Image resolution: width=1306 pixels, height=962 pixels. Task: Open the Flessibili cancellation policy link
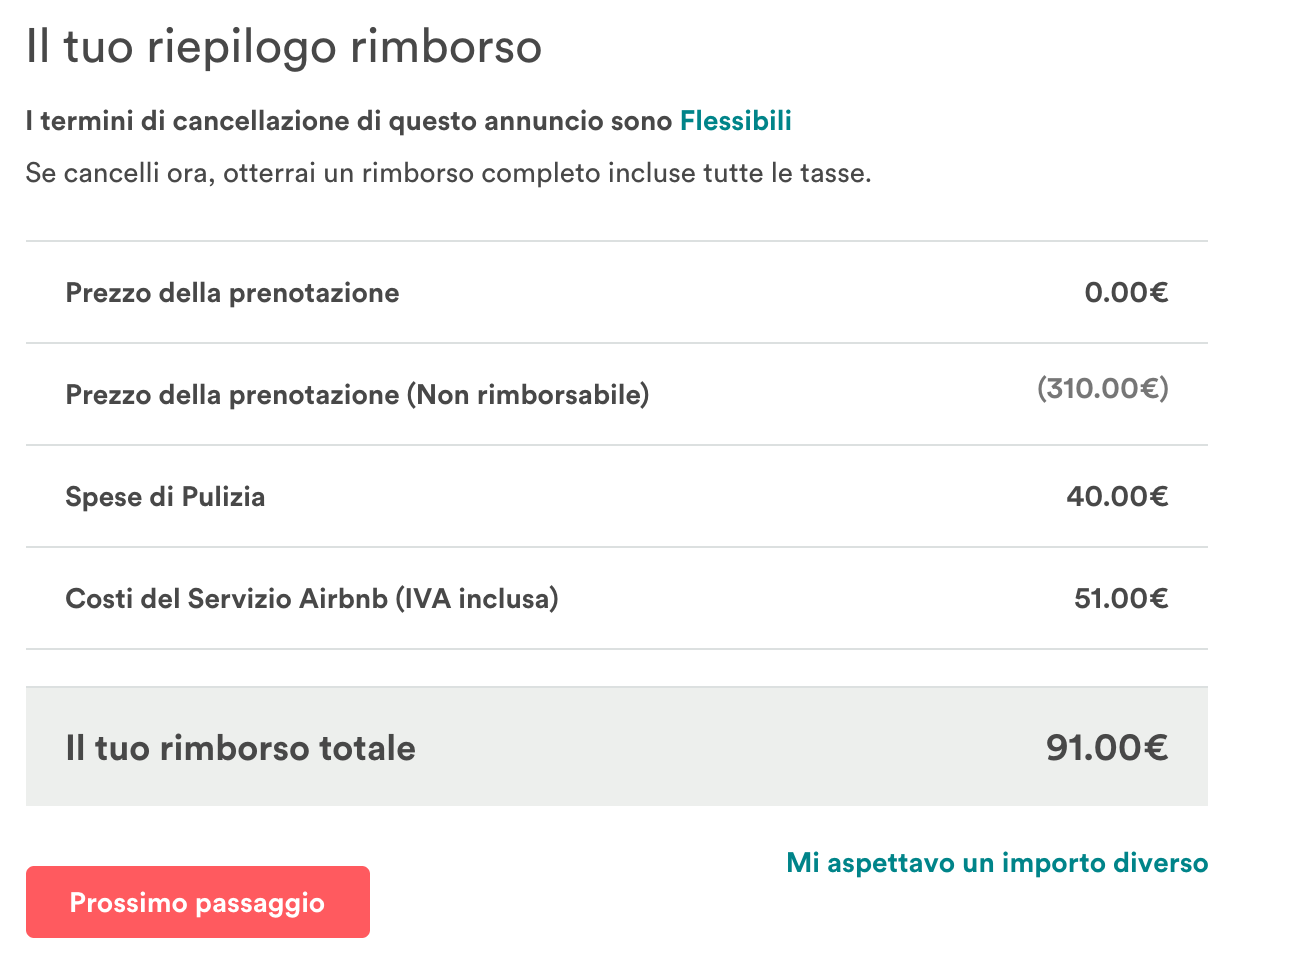(x=735, y=121)
